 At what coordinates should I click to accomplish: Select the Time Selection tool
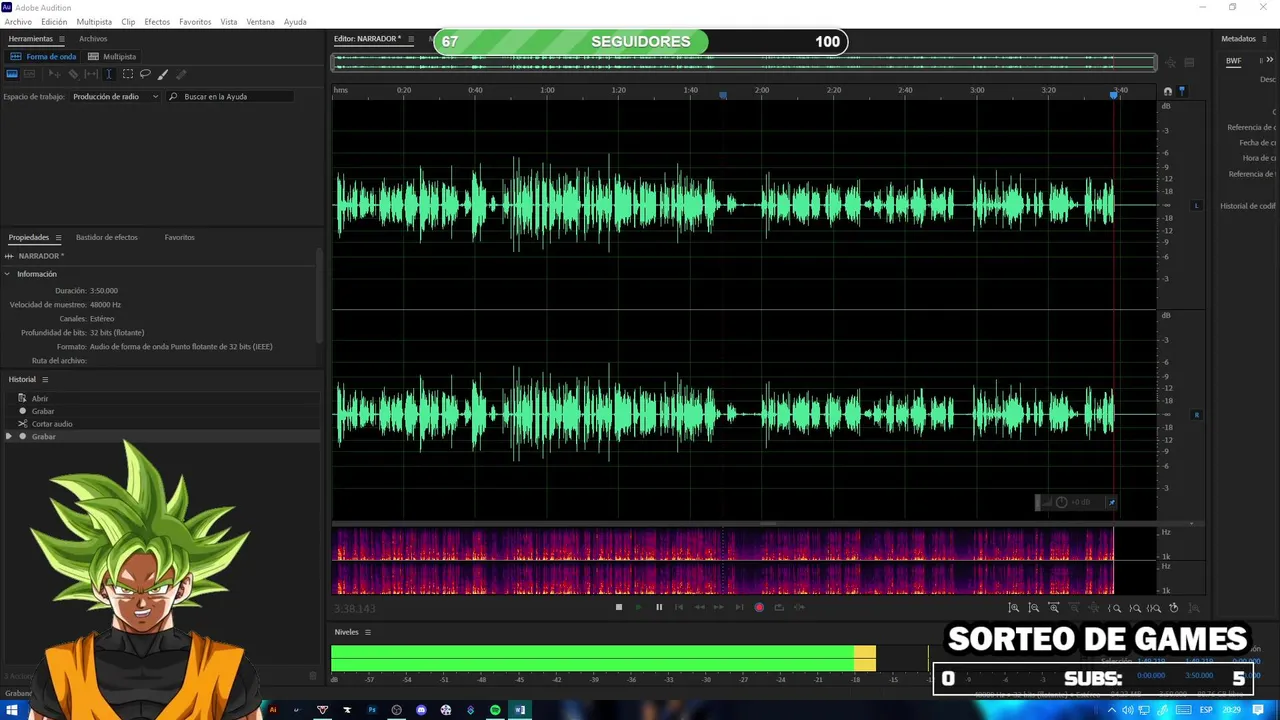tap(109, 74)
